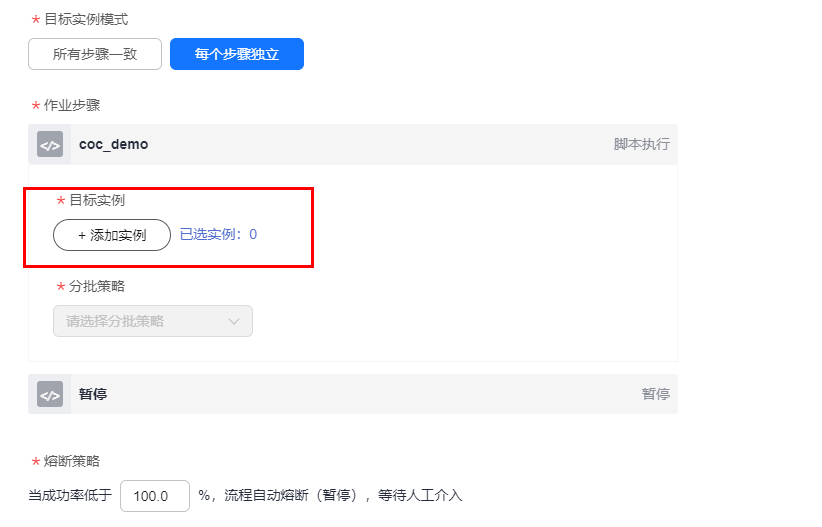Click the 暂停 type label at right
Screen dimensions: 822x527
click(655, 394)
